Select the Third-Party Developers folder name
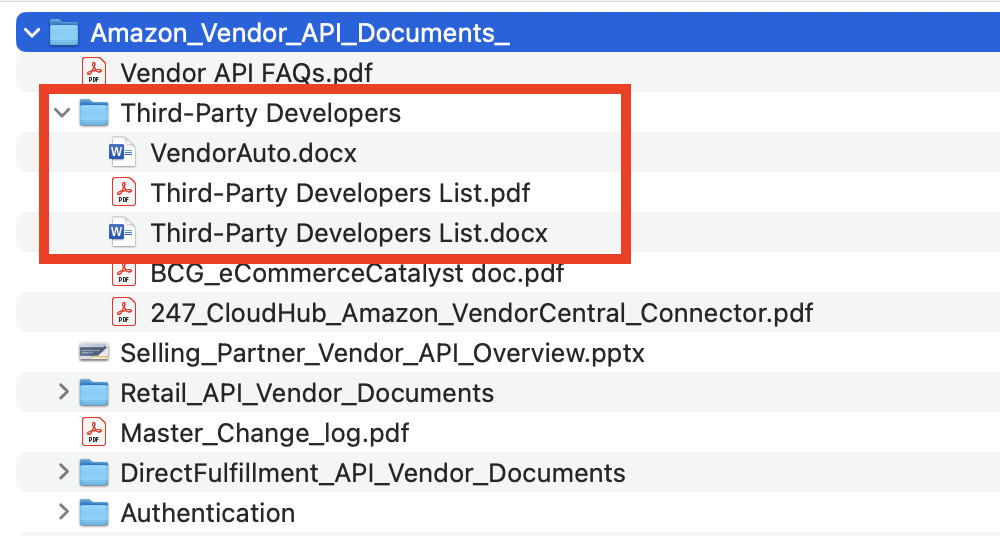This screenshot has height=536, width=1000. tap(261, 113)
